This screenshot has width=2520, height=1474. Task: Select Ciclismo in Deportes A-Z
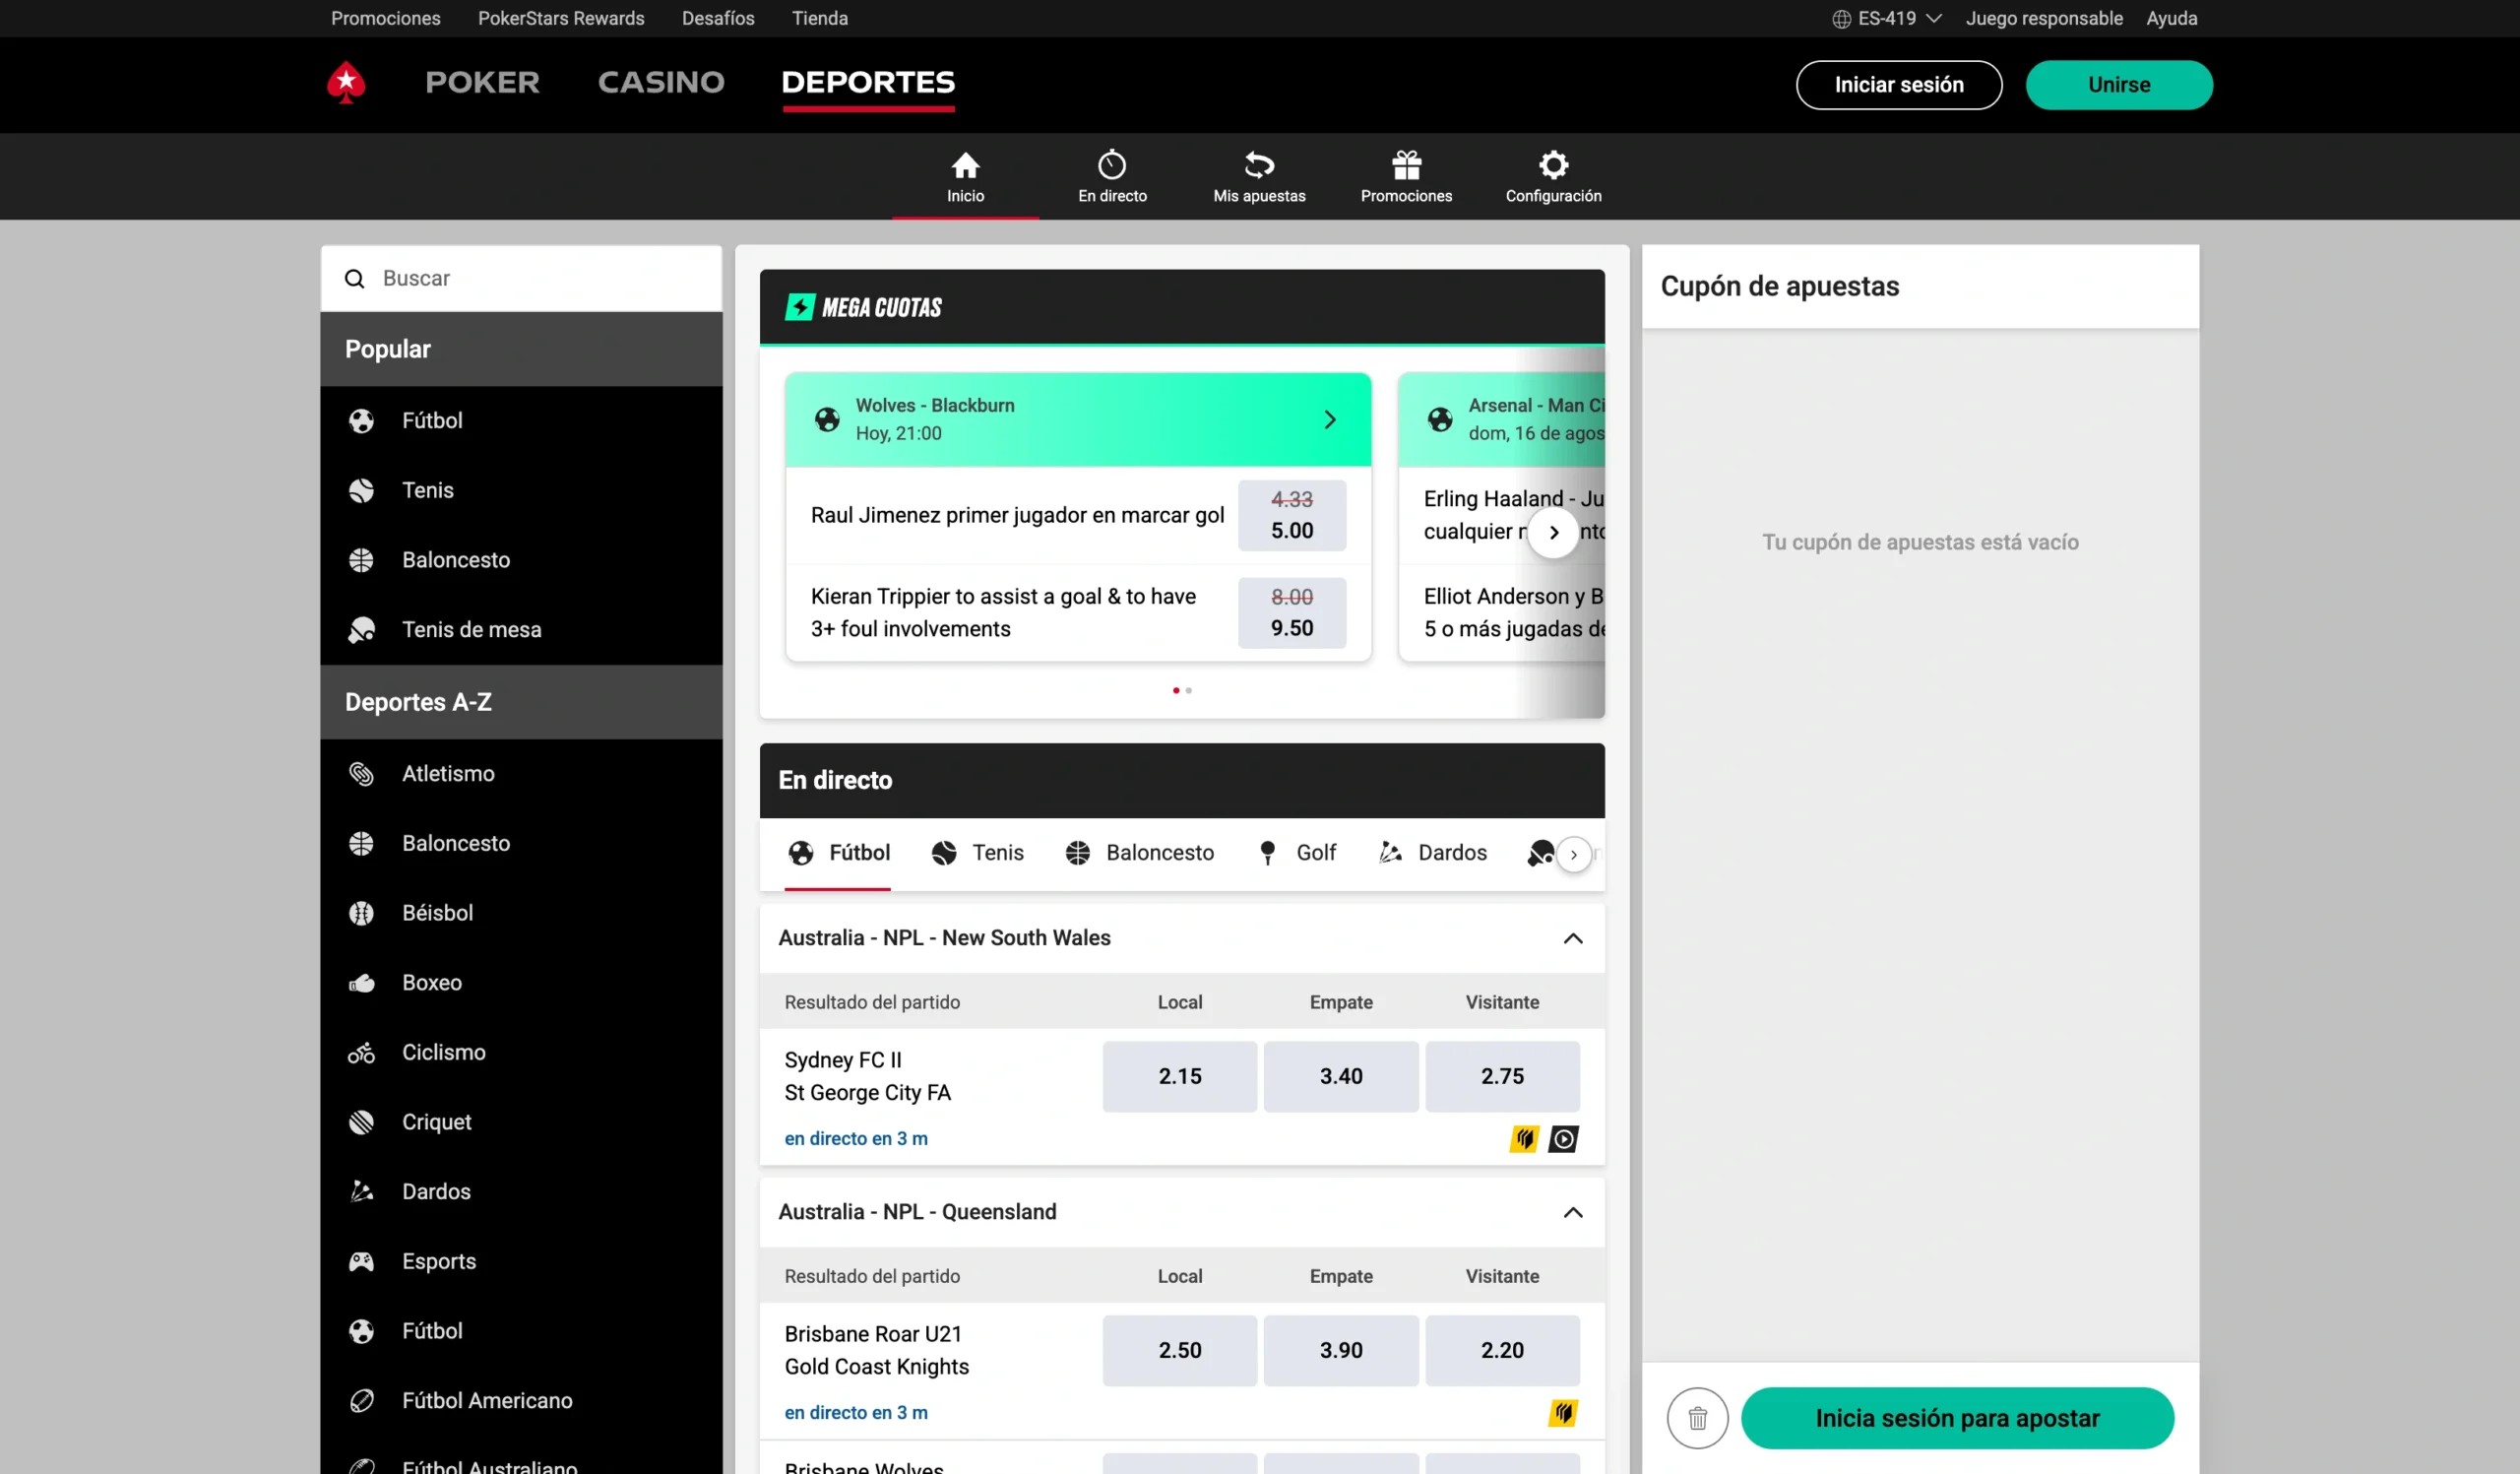coord(521,1052)
